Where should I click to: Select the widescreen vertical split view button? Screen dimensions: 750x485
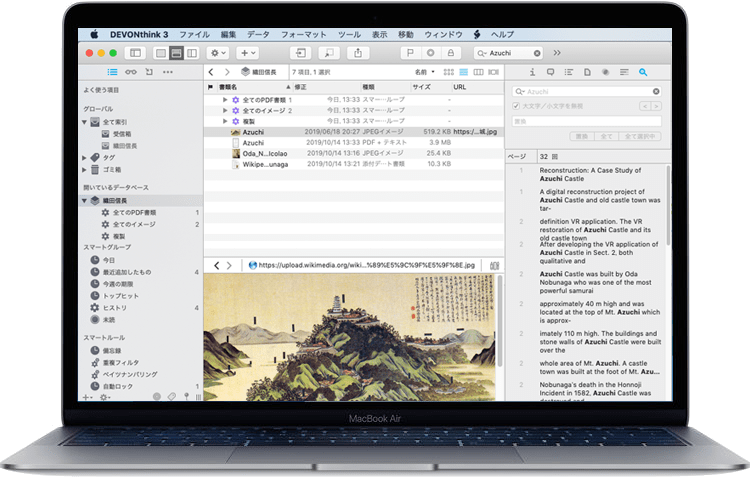point(192,53)
